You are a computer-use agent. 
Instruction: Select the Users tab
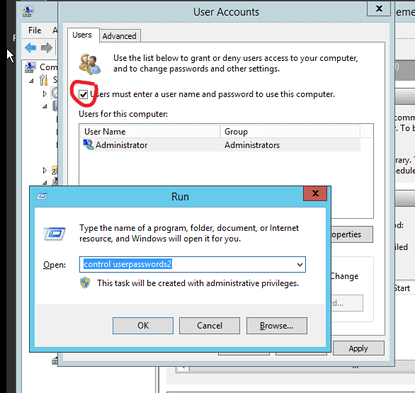pyautogui.click(x=82, y=35)
